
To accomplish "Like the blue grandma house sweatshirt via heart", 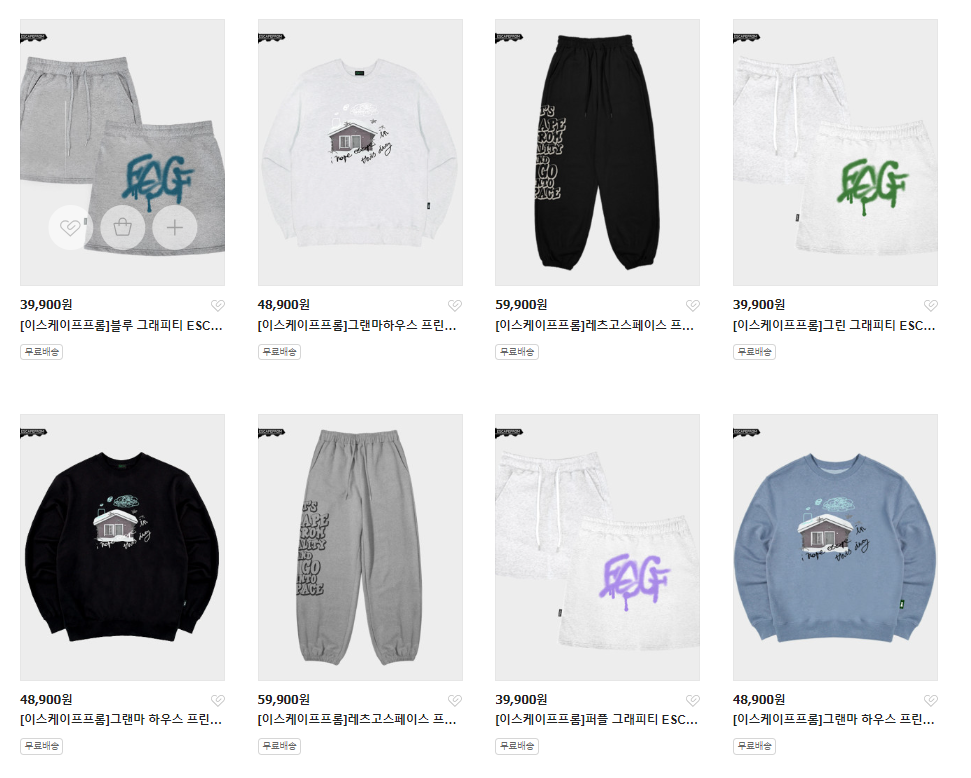I will click(x=931, y=701).
